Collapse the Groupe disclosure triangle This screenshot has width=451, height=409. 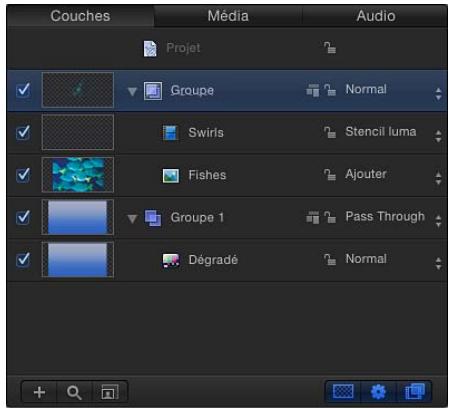tap(132, 91)
